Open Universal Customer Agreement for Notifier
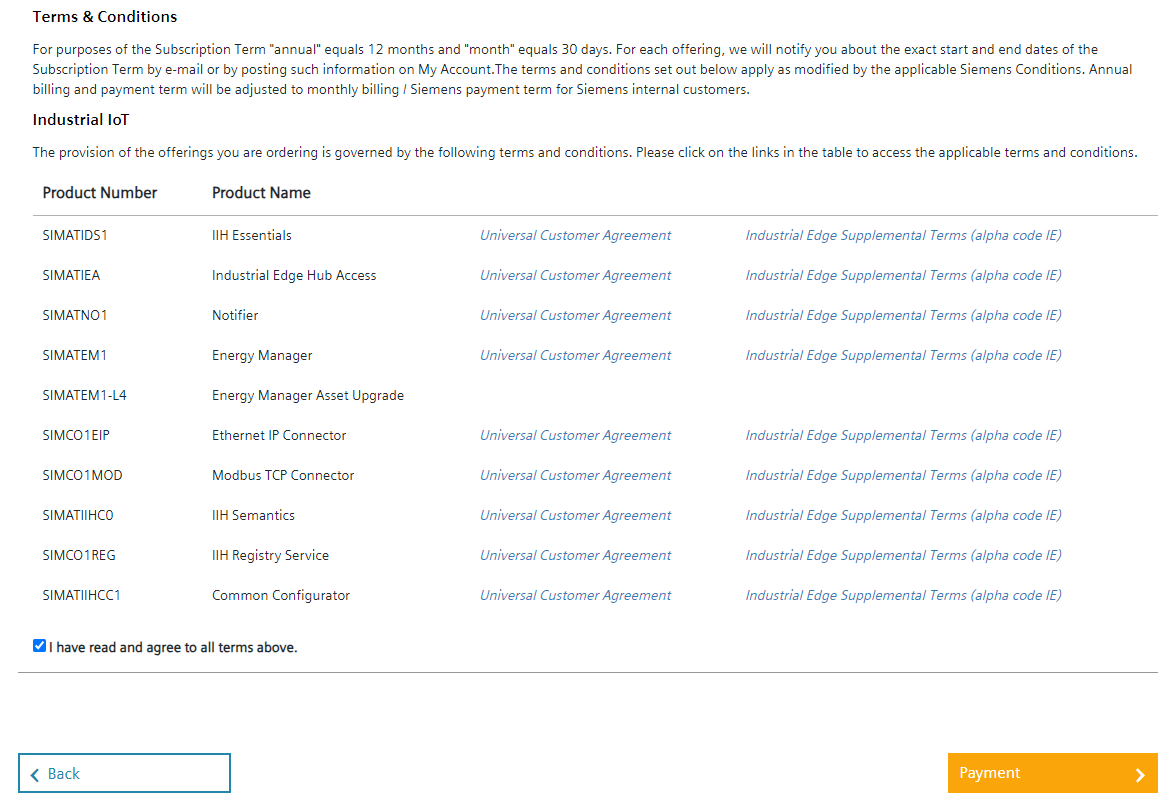Image resolution: width=1170 pixels, height=803 pixels. (x=575, y=315)
